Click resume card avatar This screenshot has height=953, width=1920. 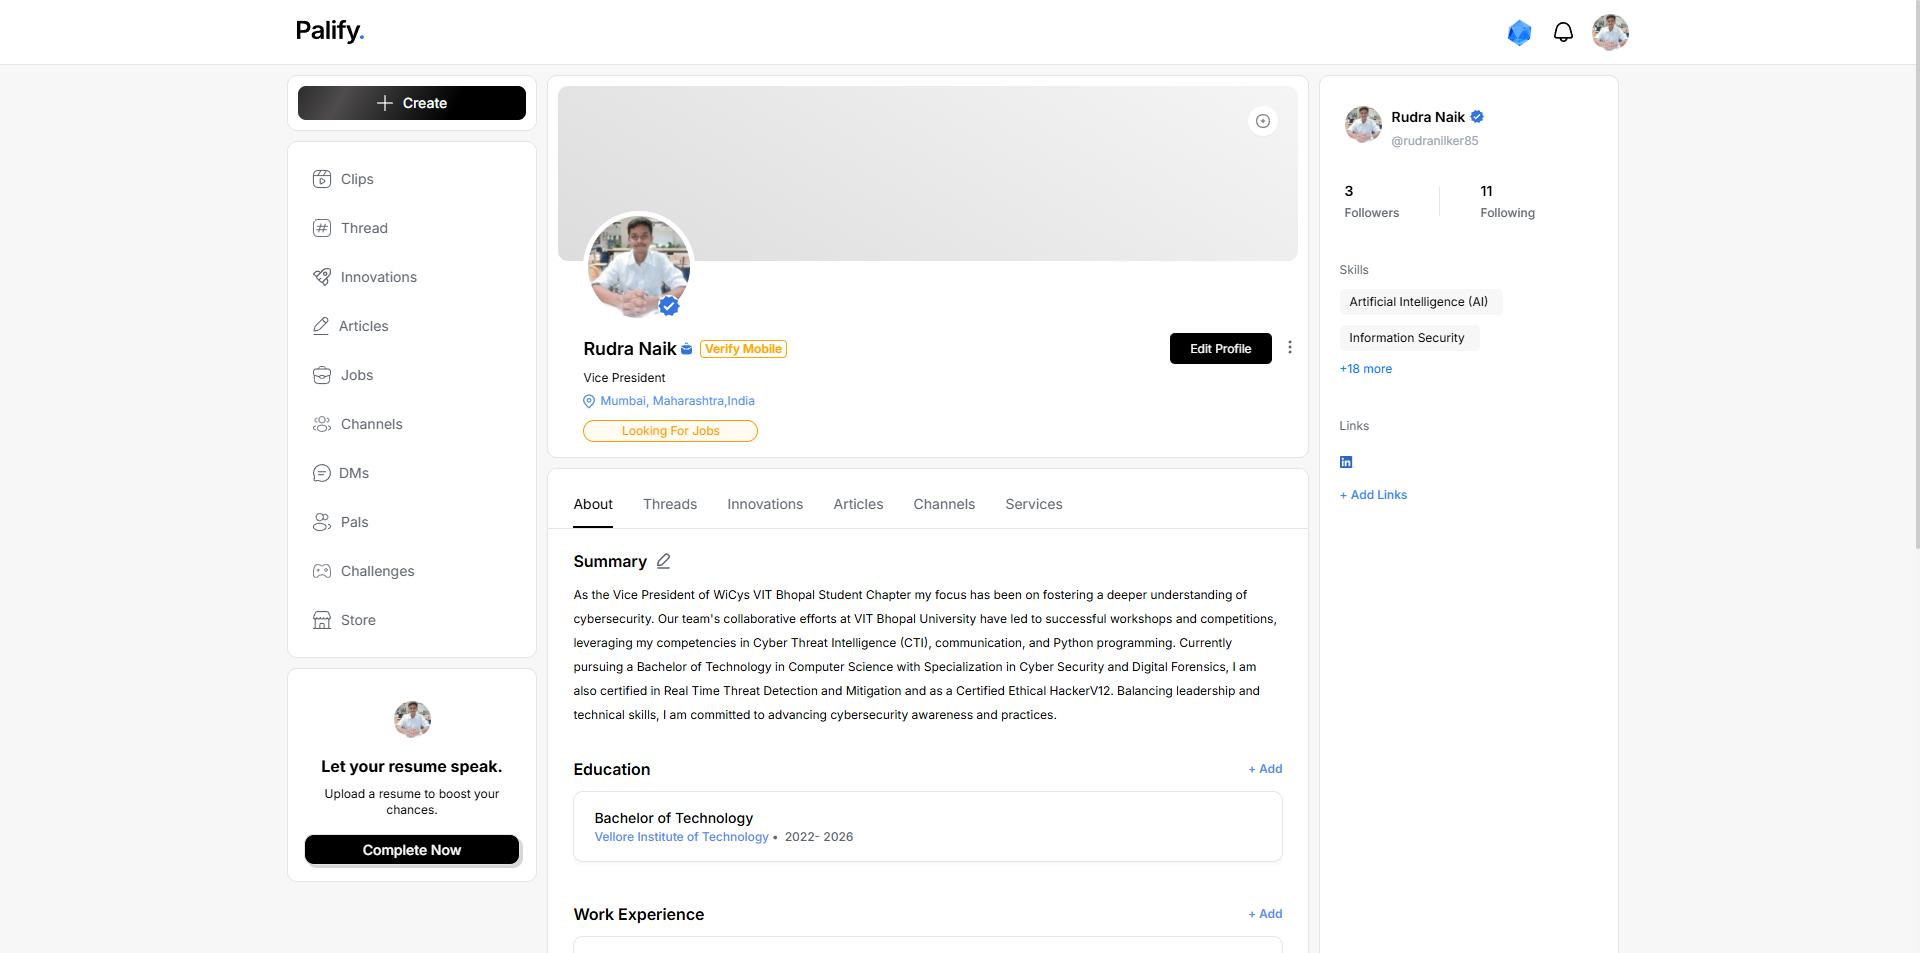point(412,719)
